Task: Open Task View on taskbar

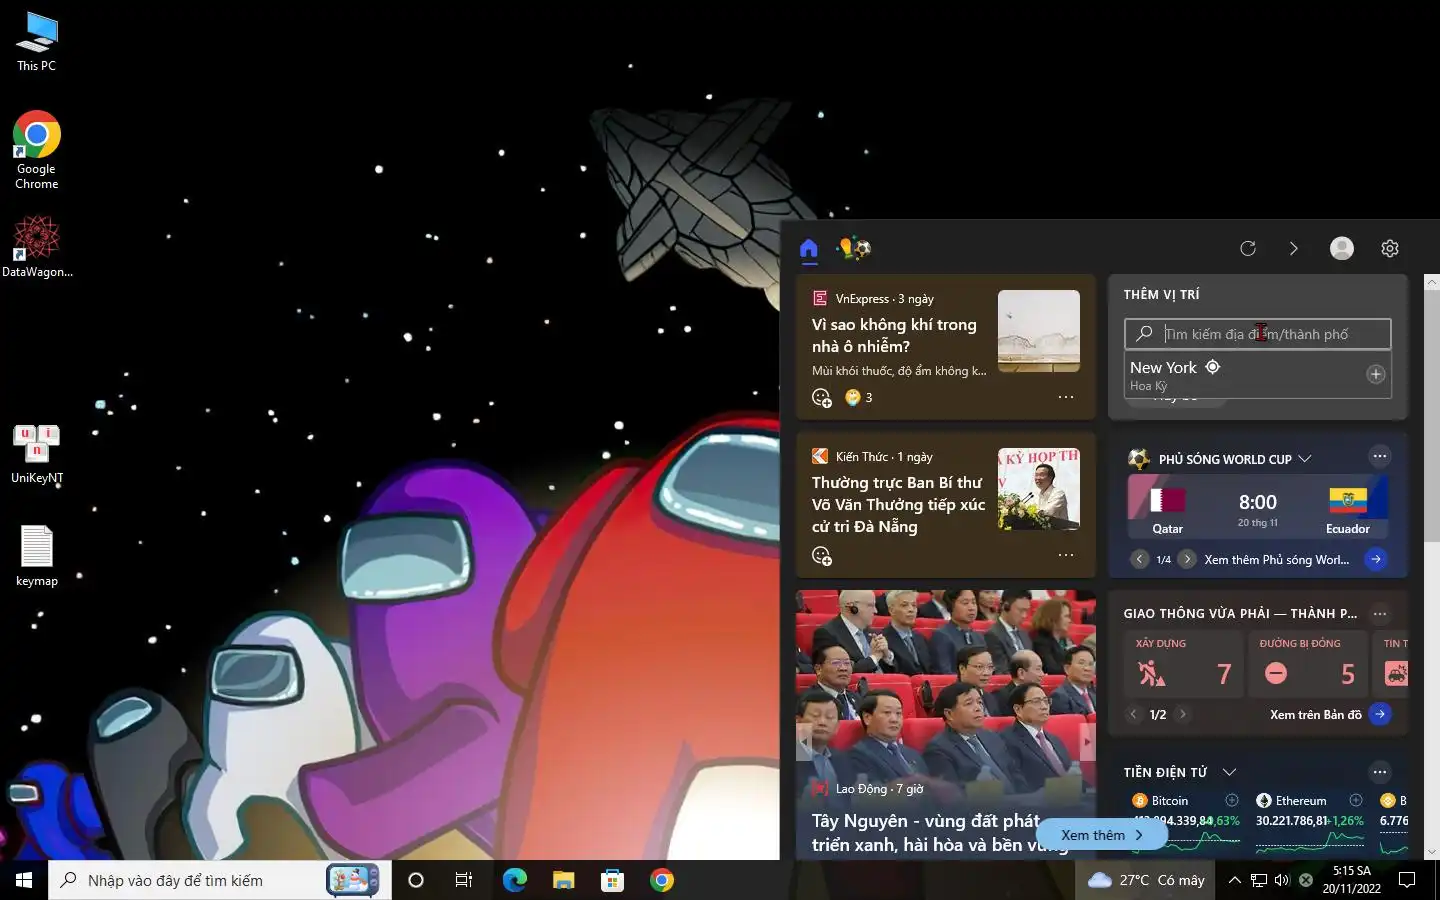Action: click(464, 880)
